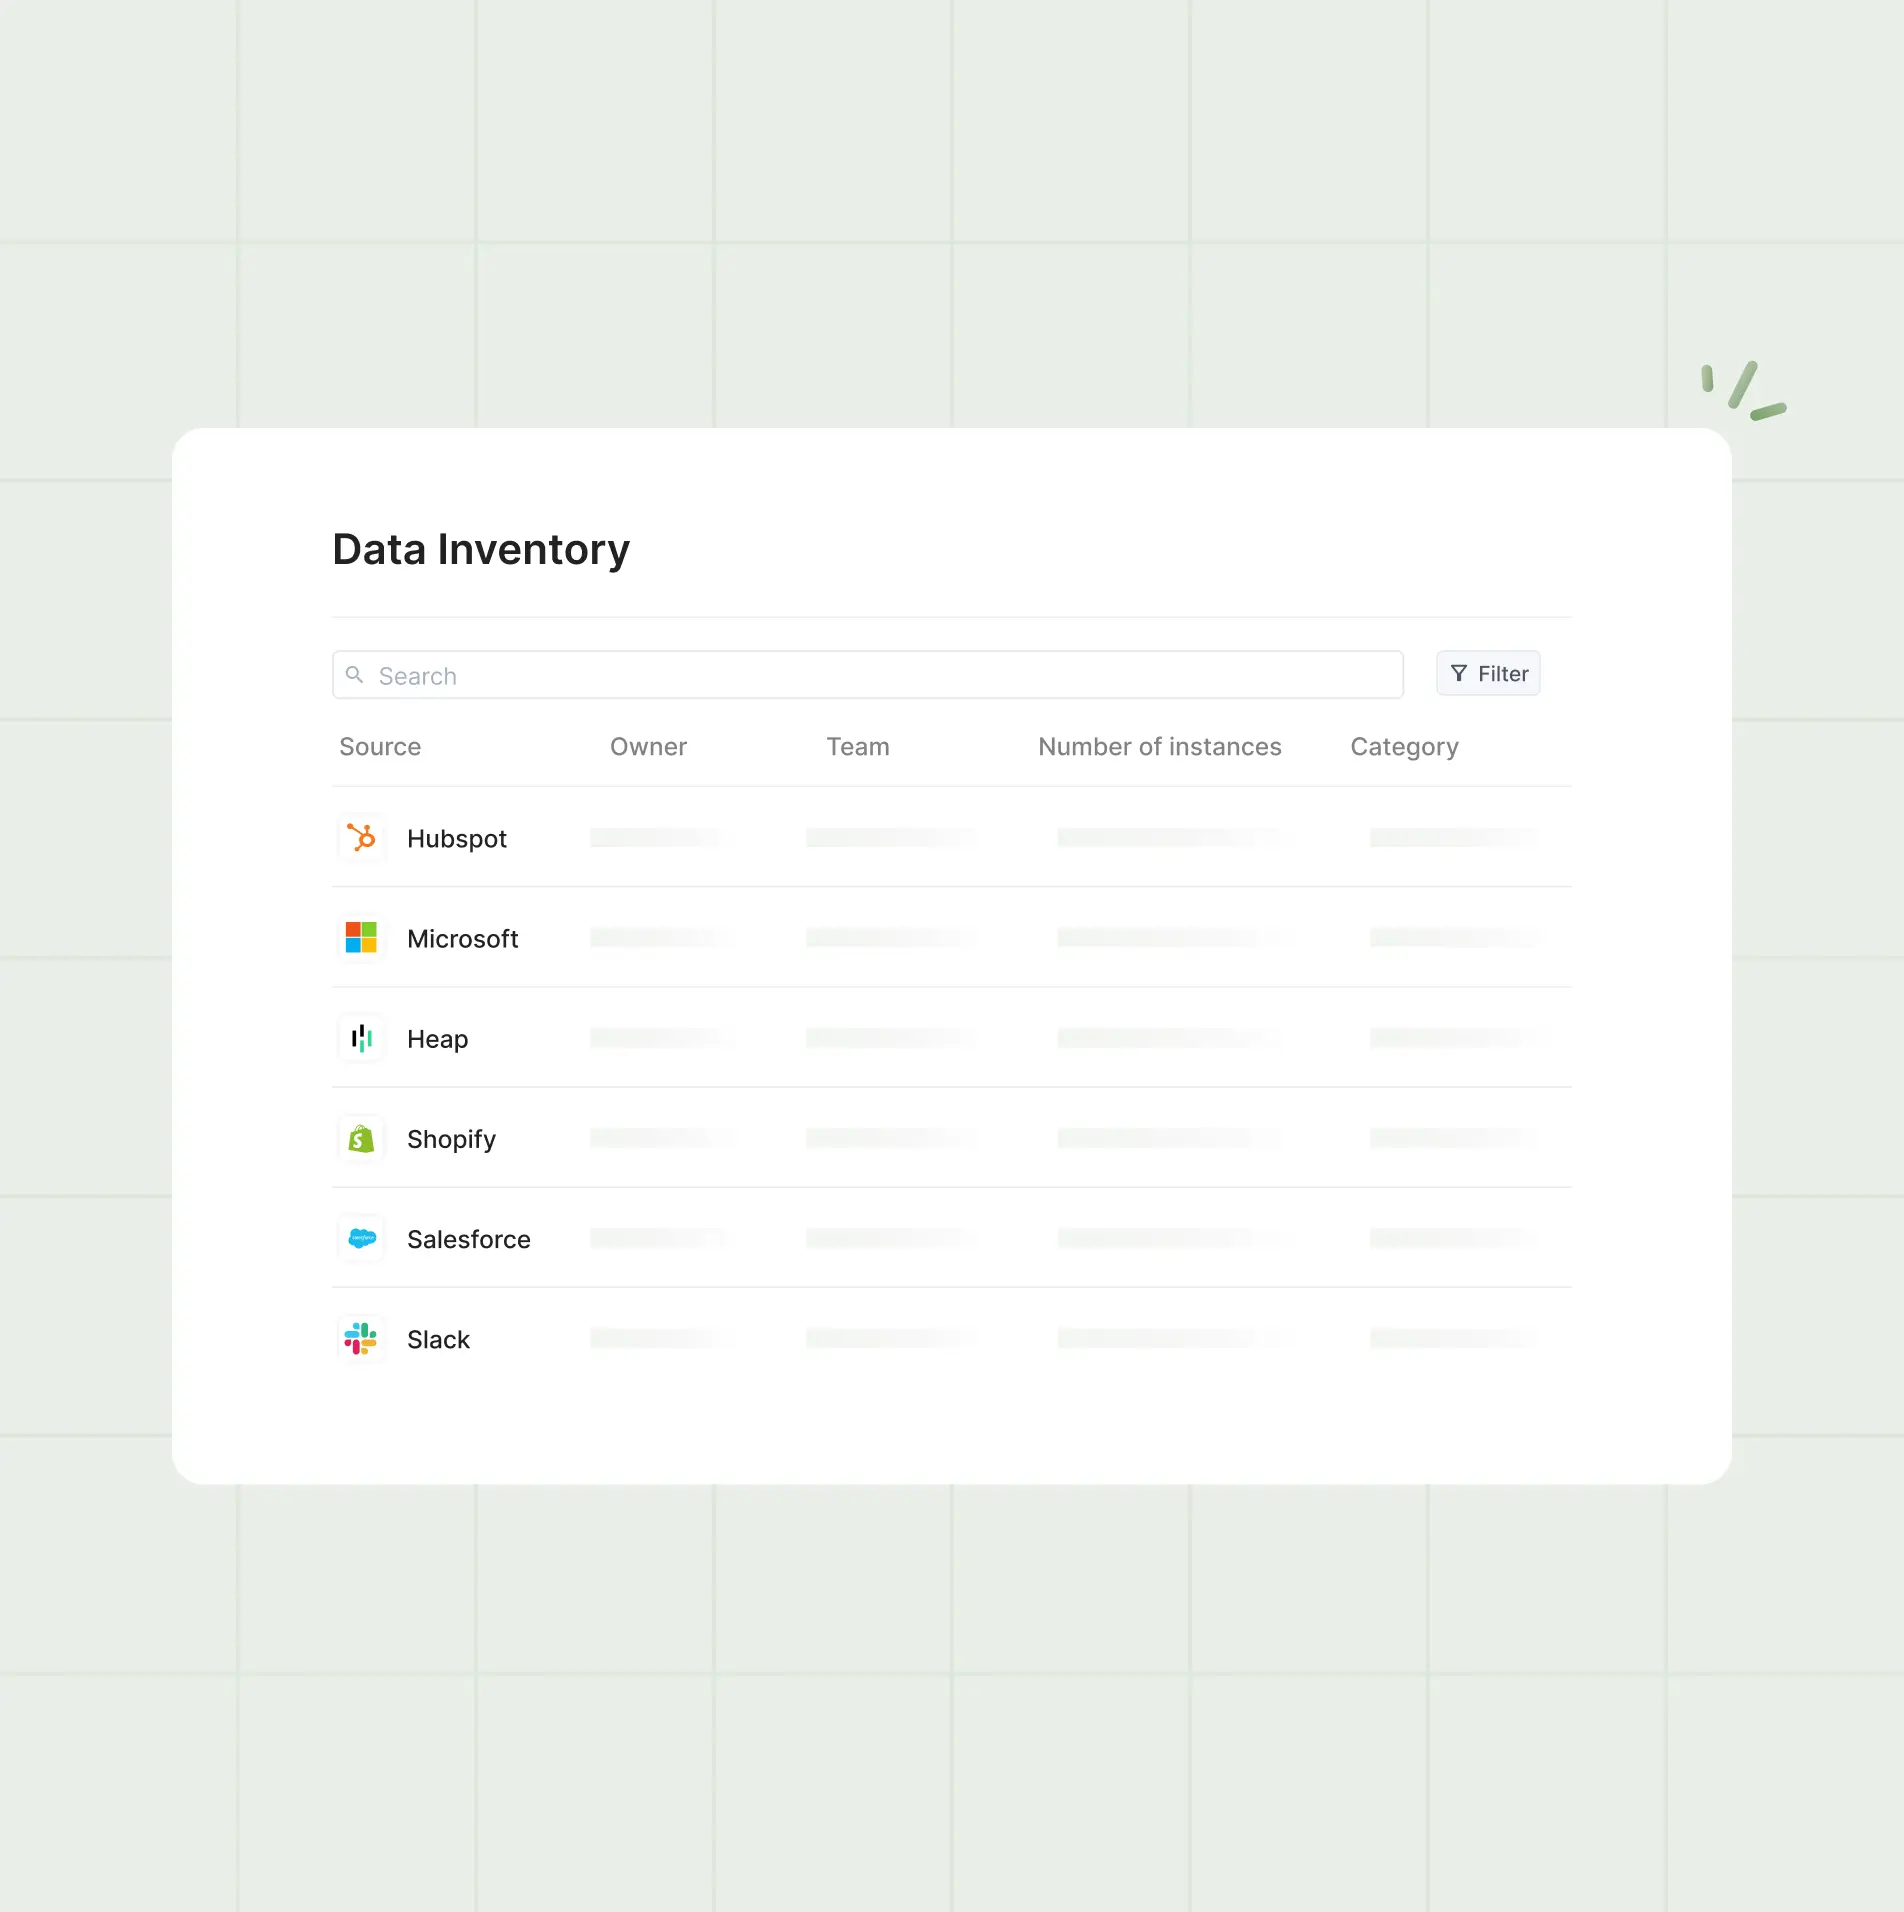This screenshot has width=1904, height=1912.
Task: Focus the Search input field
Action: (867, 675)
